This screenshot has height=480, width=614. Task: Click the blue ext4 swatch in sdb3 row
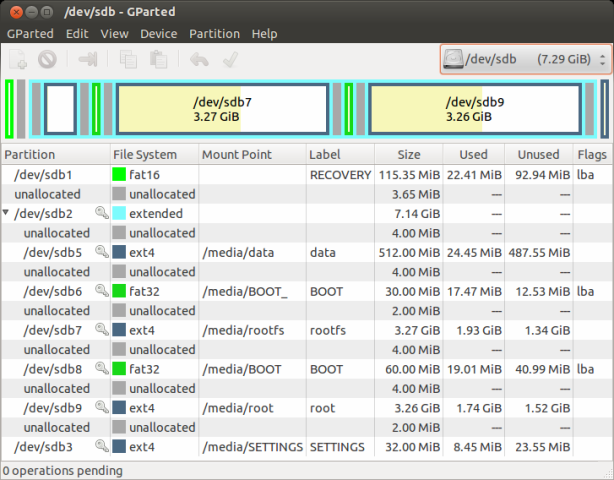tap(119, 446)
